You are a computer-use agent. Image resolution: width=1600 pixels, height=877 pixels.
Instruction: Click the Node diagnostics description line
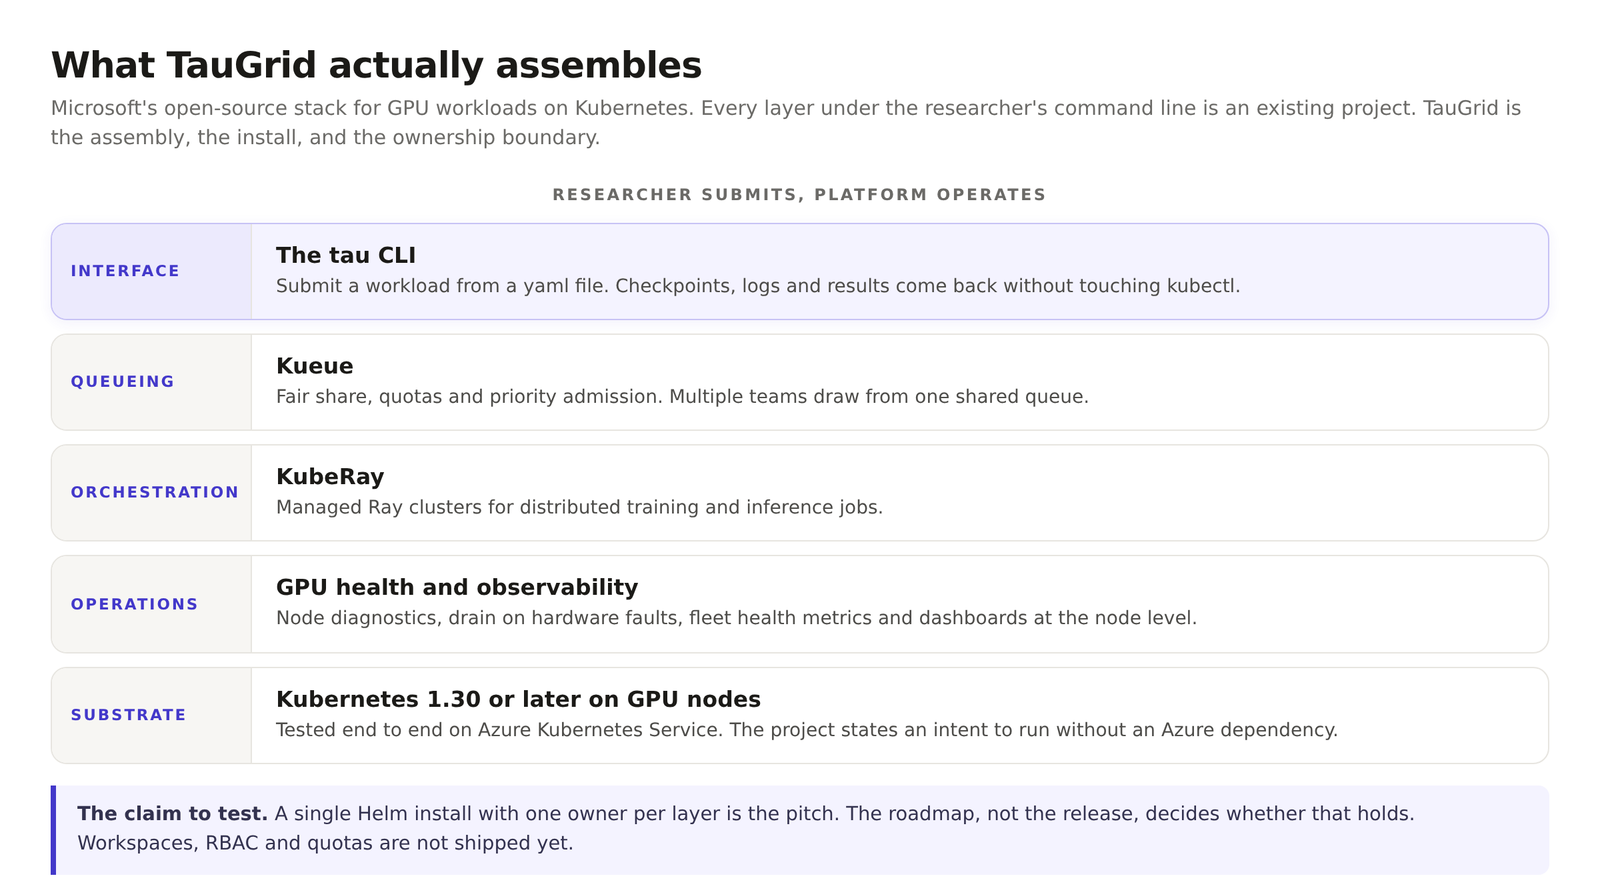pos(736,618)
